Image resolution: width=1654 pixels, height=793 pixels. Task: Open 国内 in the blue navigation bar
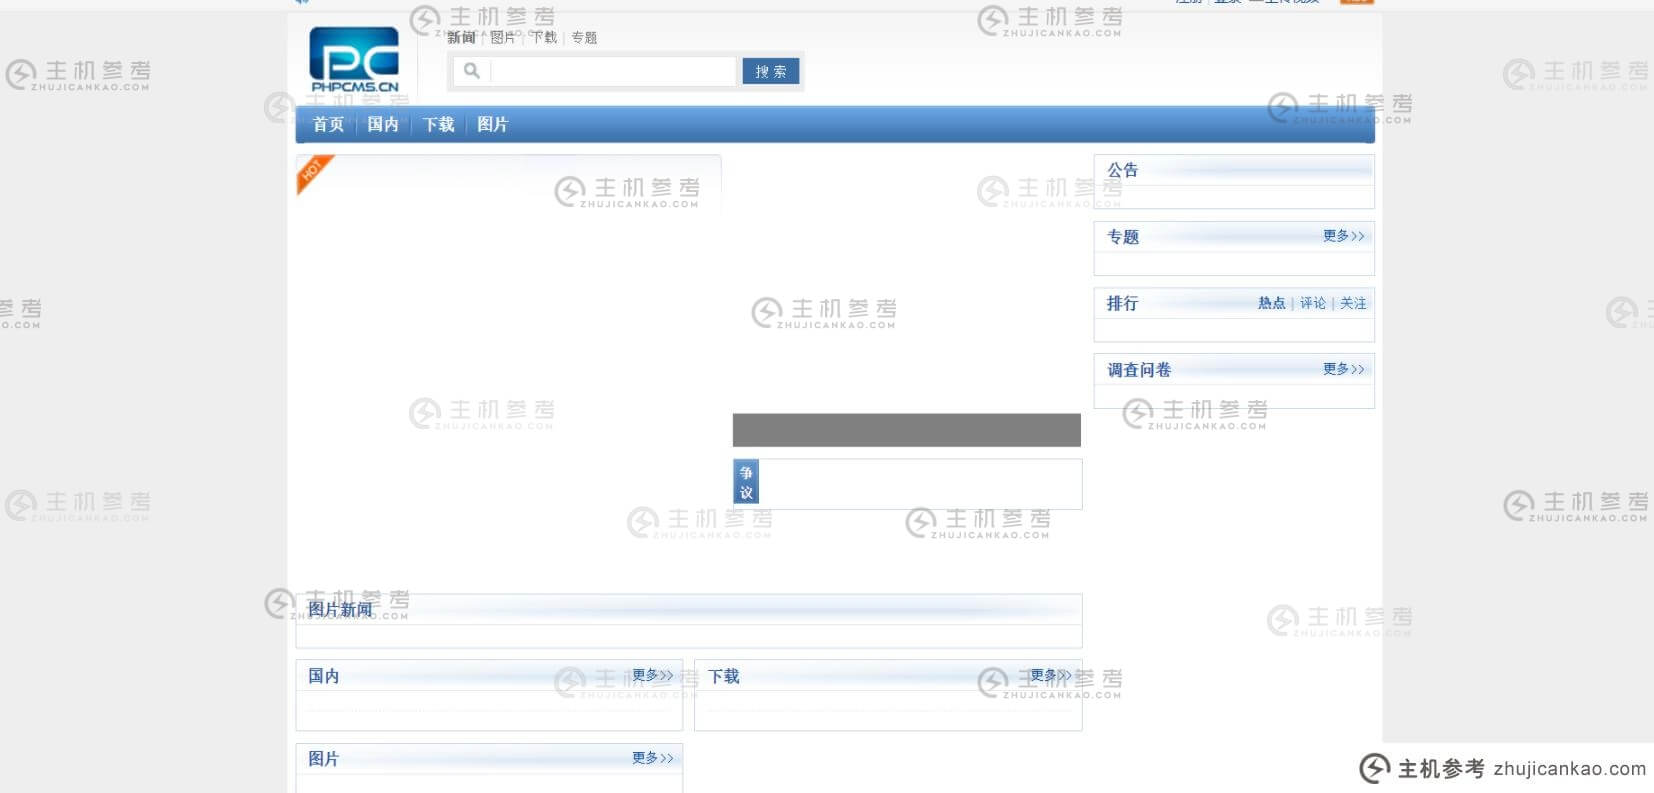coord(383,125)
